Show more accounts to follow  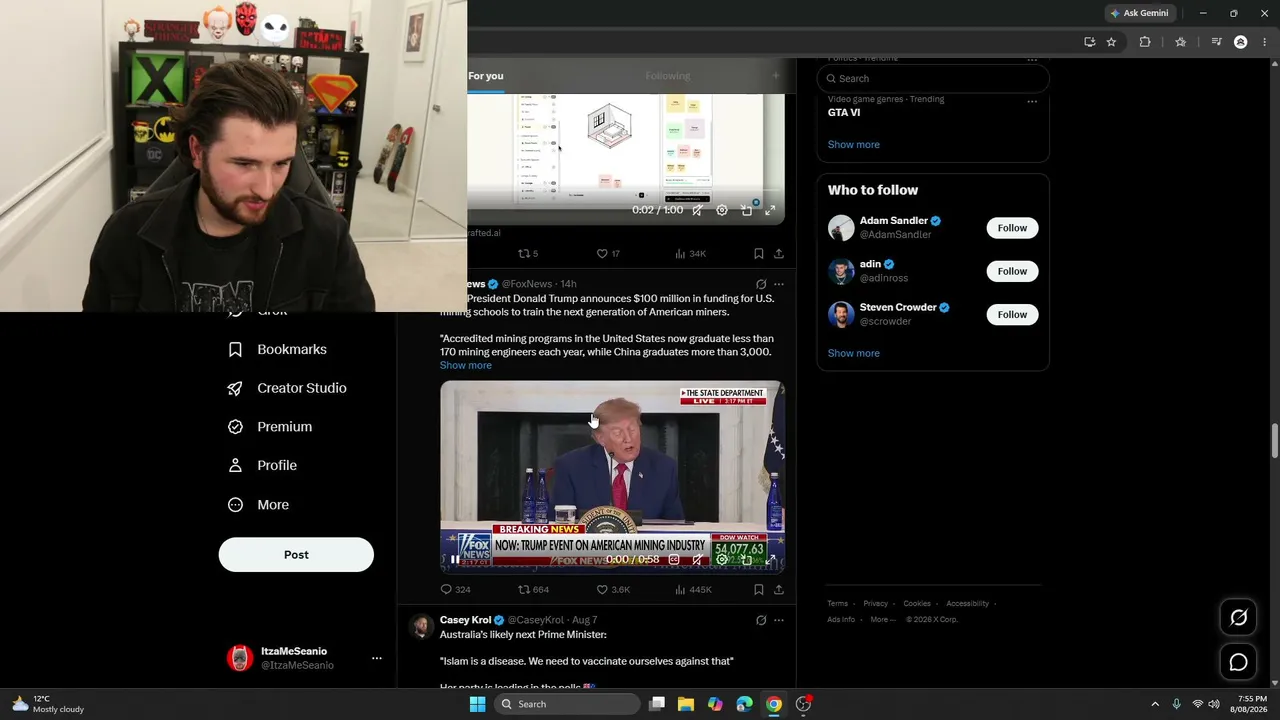tap(854, 353)
